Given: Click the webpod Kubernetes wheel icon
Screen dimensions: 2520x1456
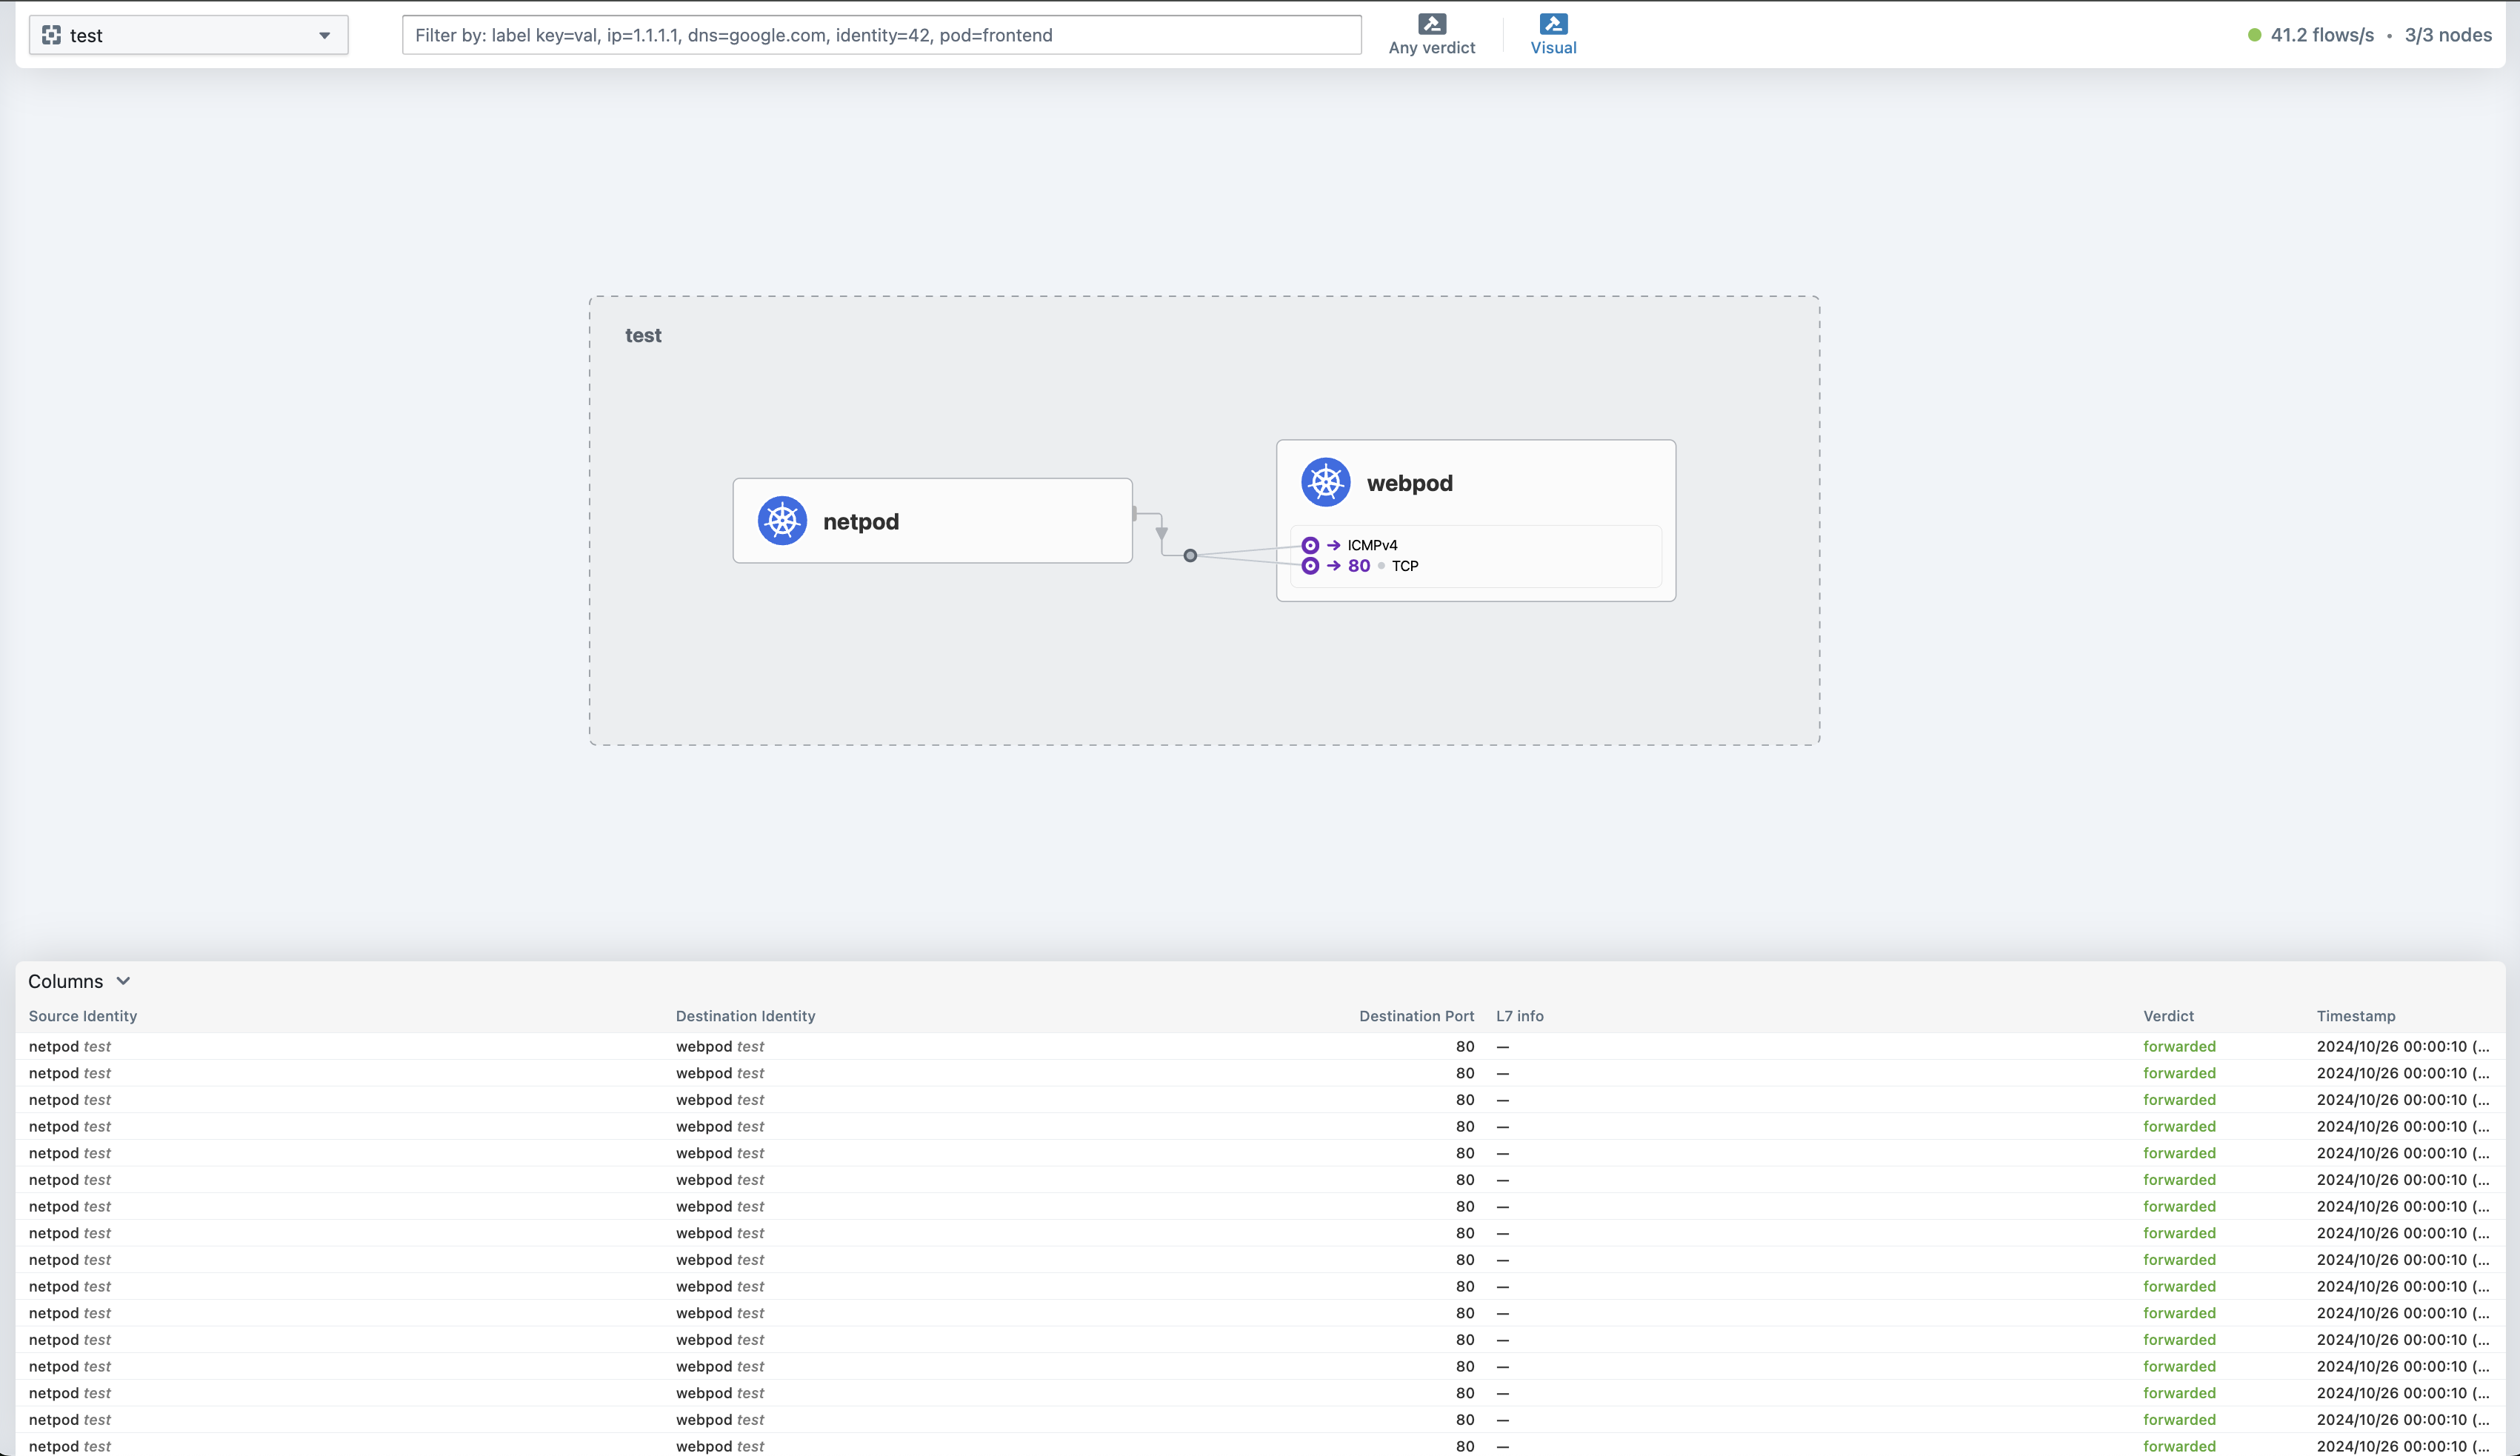Looking at the screenshot, I should 1325,483.
